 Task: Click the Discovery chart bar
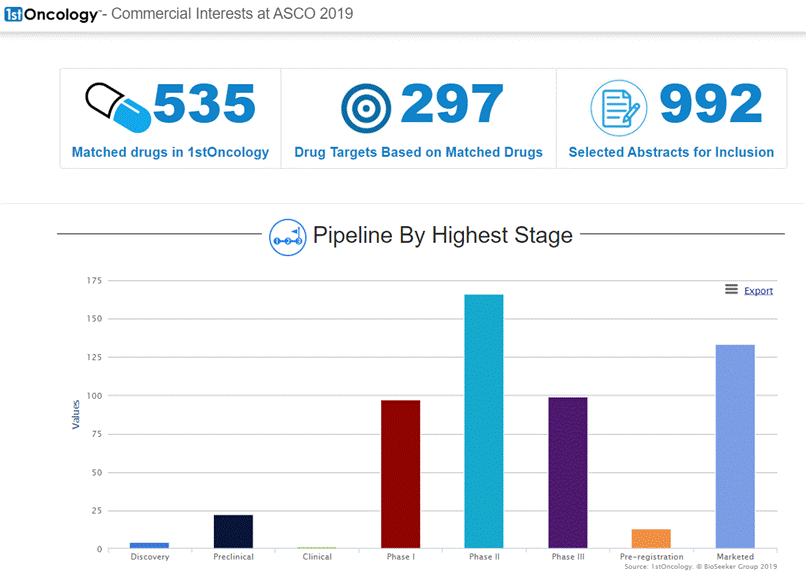pyautogui.click(x=149, y=545)
